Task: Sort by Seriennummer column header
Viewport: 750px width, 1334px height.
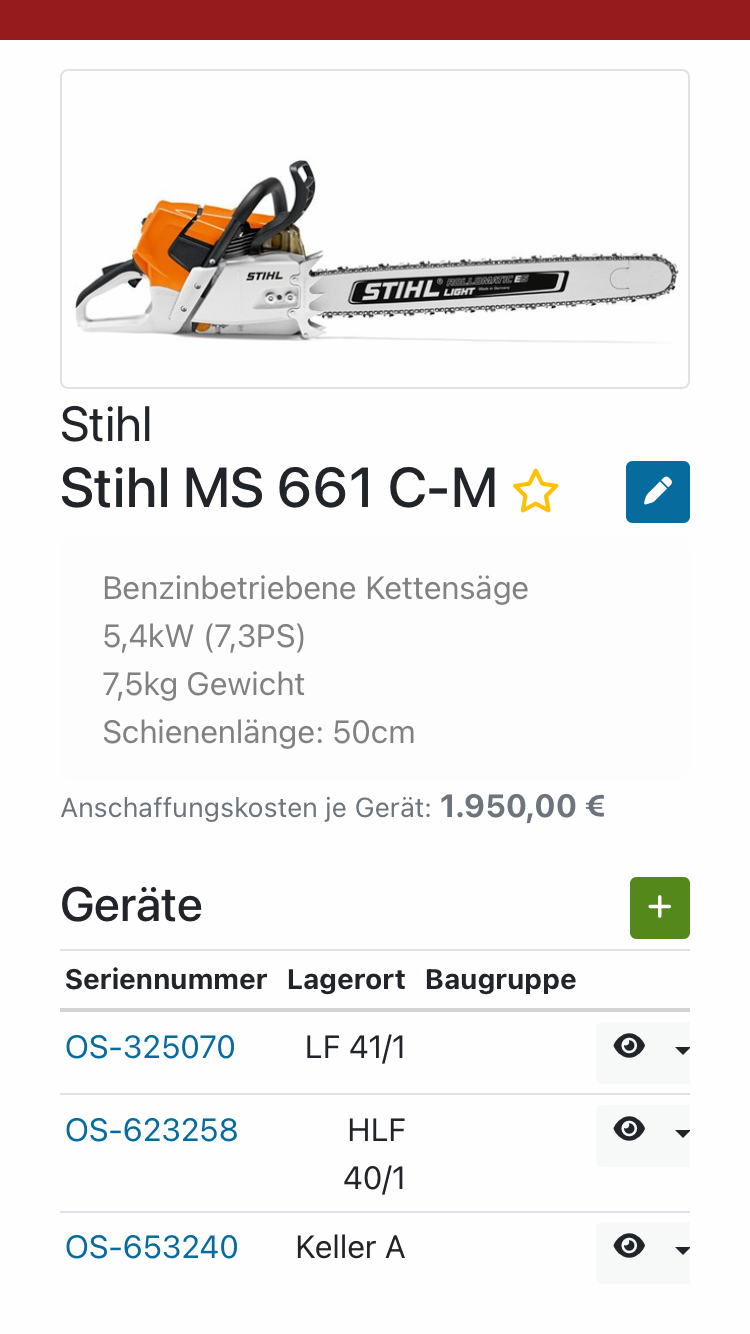Action: 166,979
